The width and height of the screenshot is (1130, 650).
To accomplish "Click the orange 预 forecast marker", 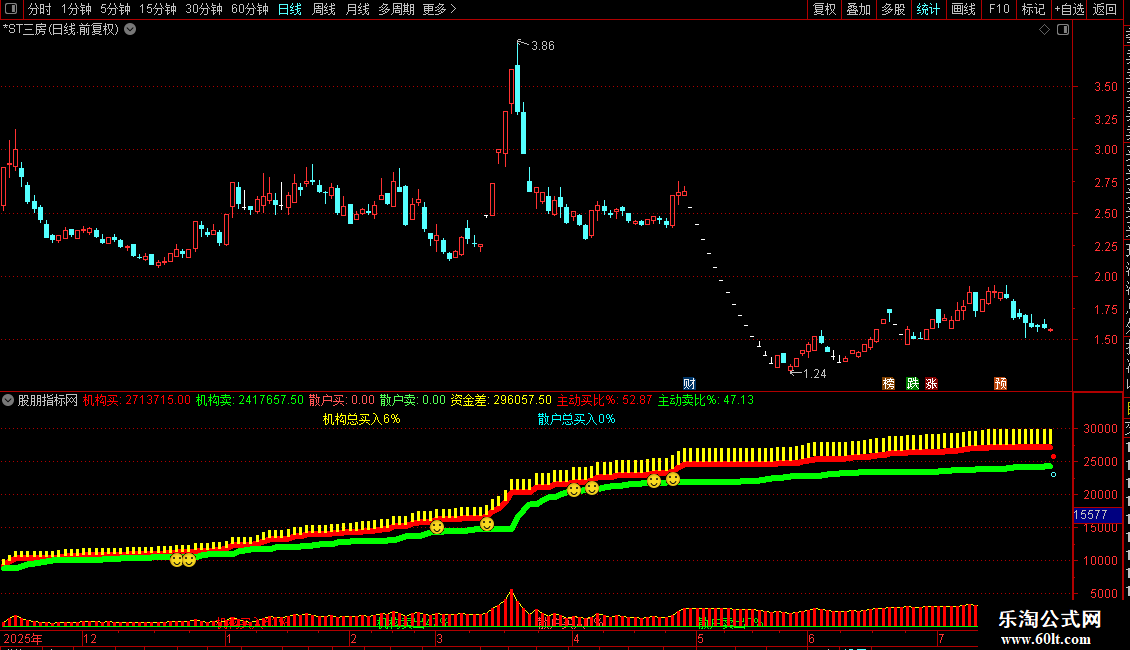I will point(1000,383).
